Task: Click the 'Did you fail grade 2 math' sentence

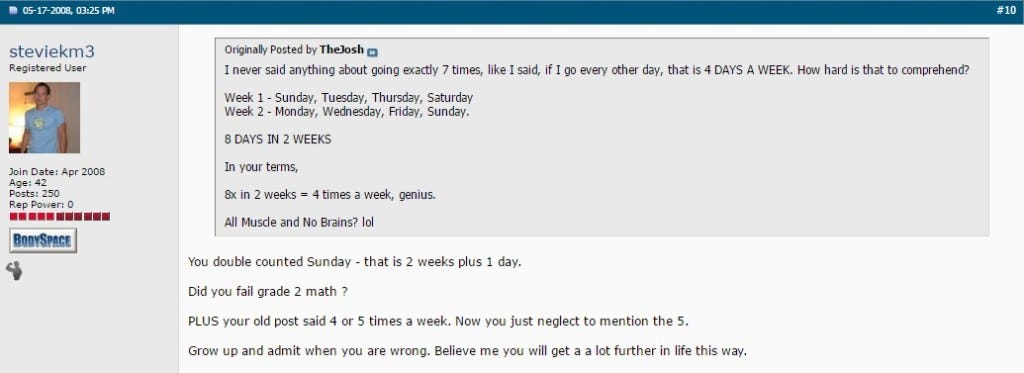Action: coord(268,291)
